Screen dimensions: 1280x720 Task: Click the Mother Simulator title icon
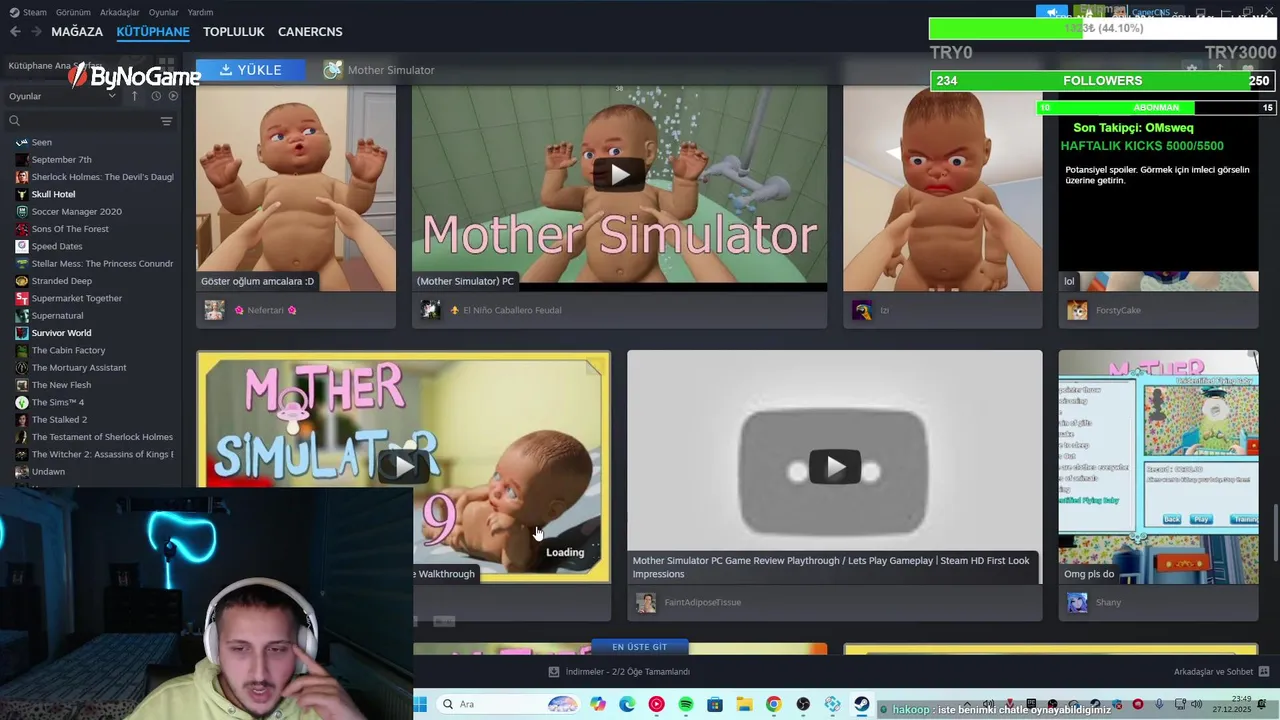click(333, 70)
